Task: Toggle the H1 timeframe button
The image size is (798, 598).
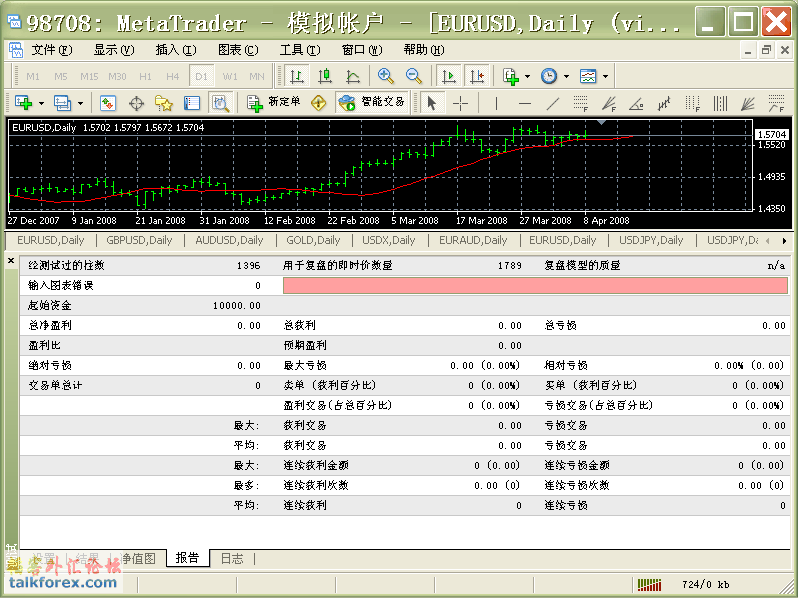Action: (146, 76)
